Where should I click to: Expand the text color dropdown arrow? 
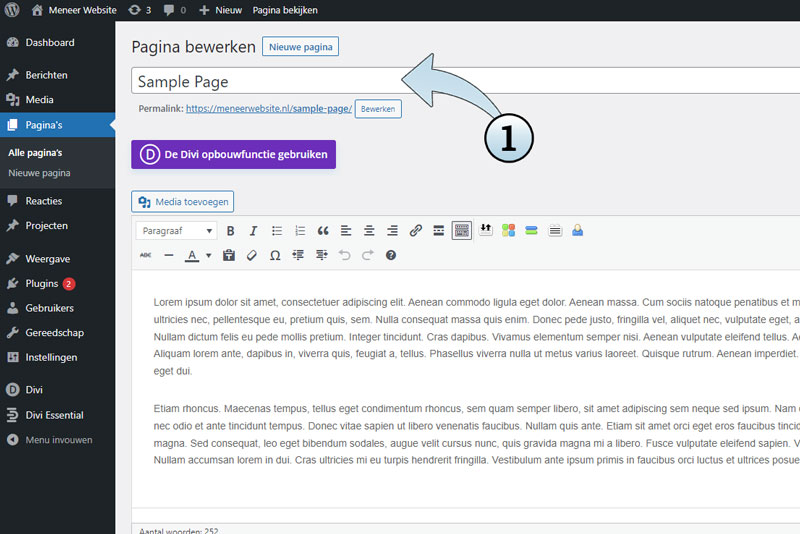tap(208, 256)
